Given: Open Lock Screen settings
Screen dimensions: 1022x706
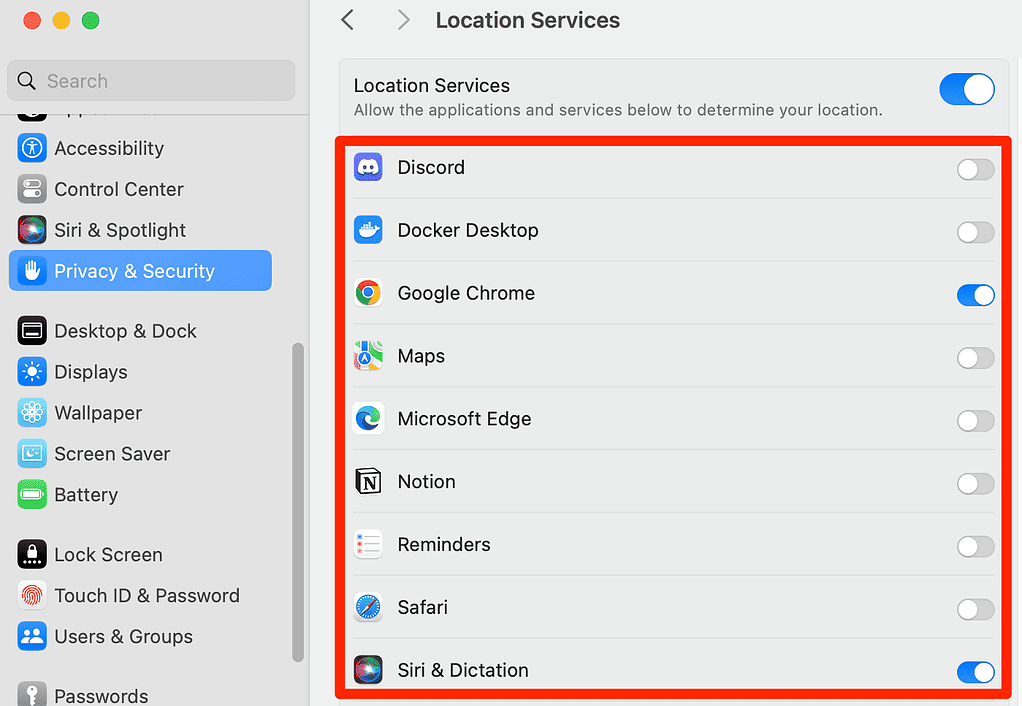Looking at the screenshot, I should coord(110,554).
